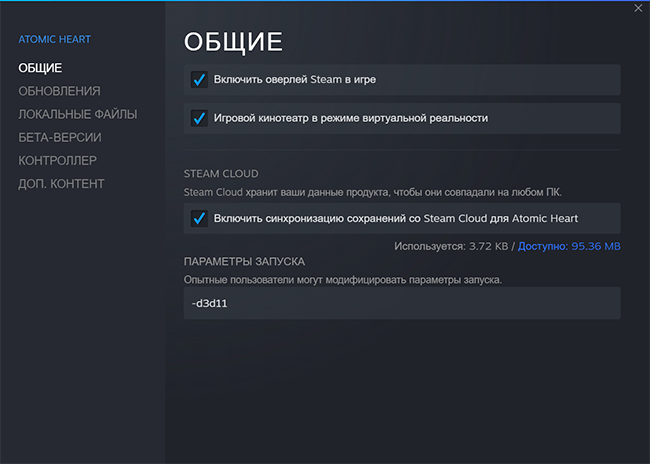Disable Steam Cloud save sync checkbox

(199, 218)
